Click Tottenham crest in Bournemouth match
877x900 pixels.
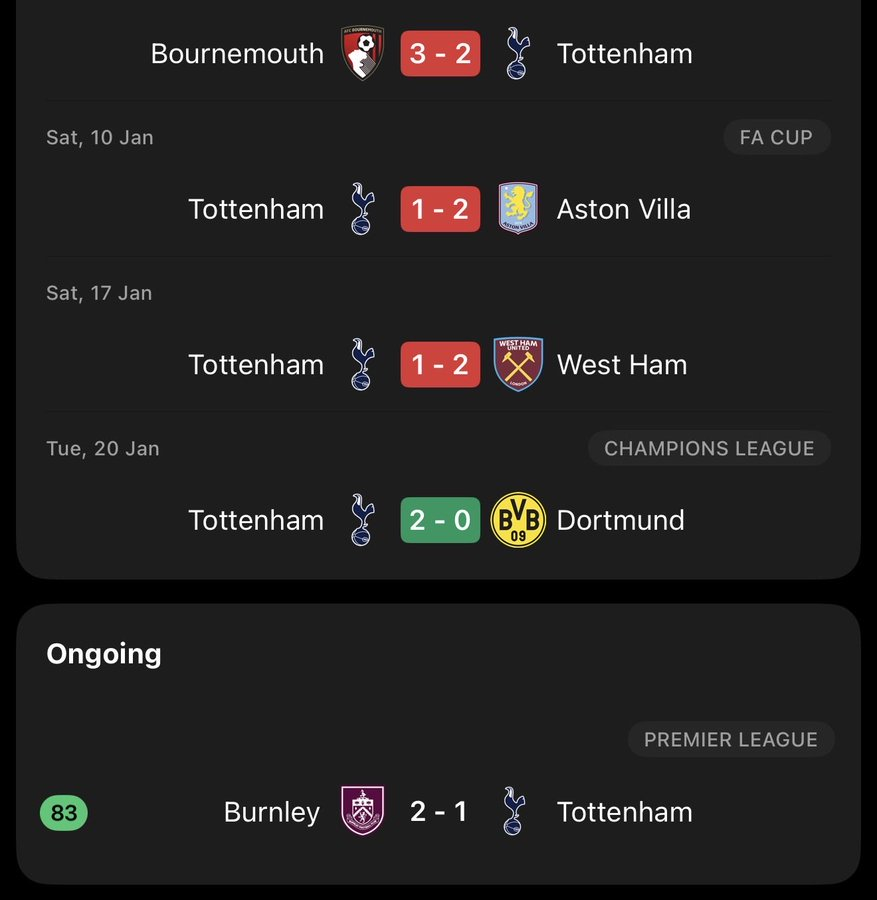[518, 53]
